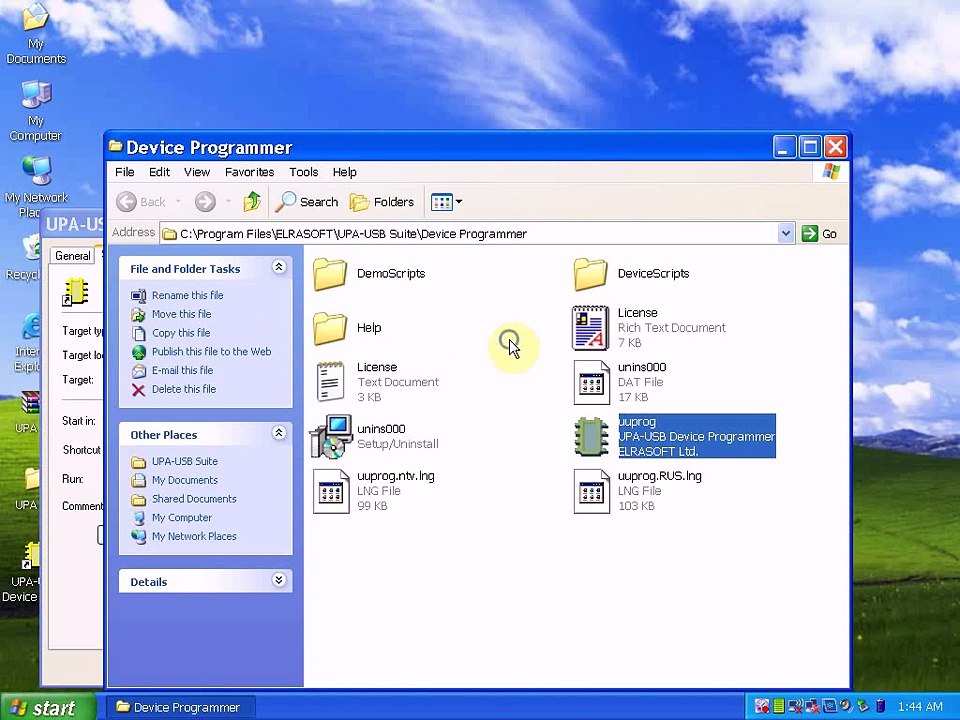Click the taskbar clock
Screen dimensions: 960x720
click(x=920, y=707)
